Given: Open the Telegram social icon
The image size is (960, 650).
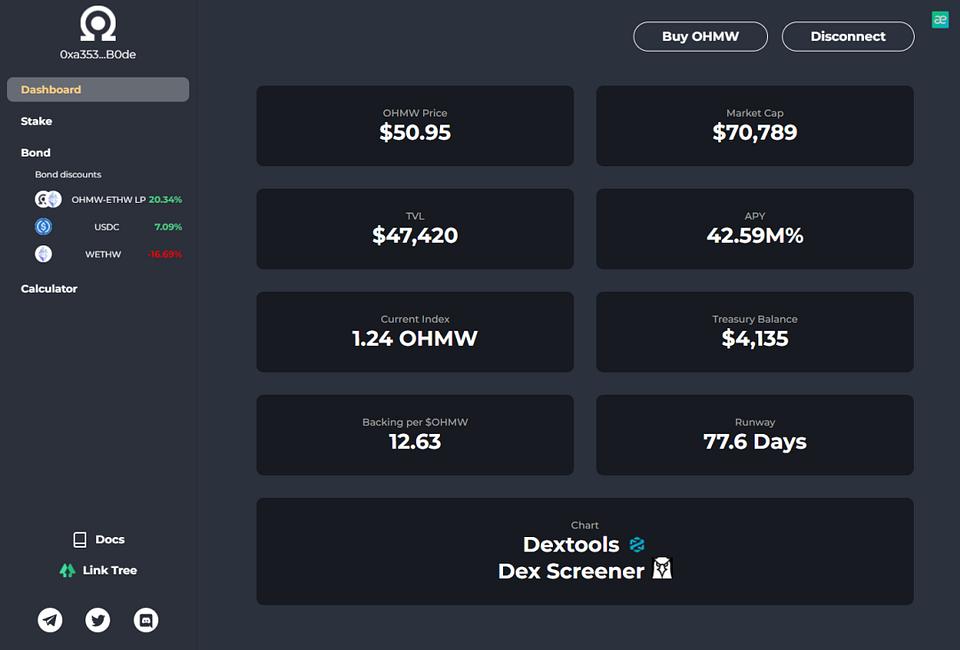Looking at the screenshot, I should 50,620.
